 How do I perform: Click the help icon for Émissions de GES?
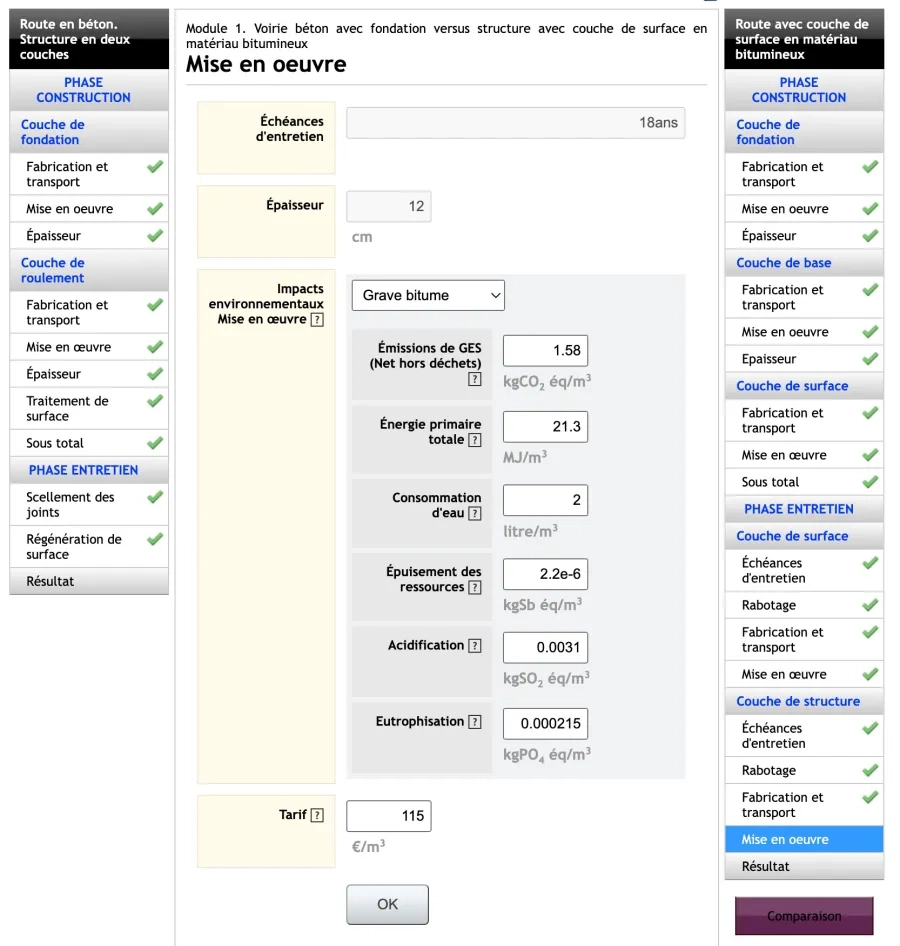[475, 379]
